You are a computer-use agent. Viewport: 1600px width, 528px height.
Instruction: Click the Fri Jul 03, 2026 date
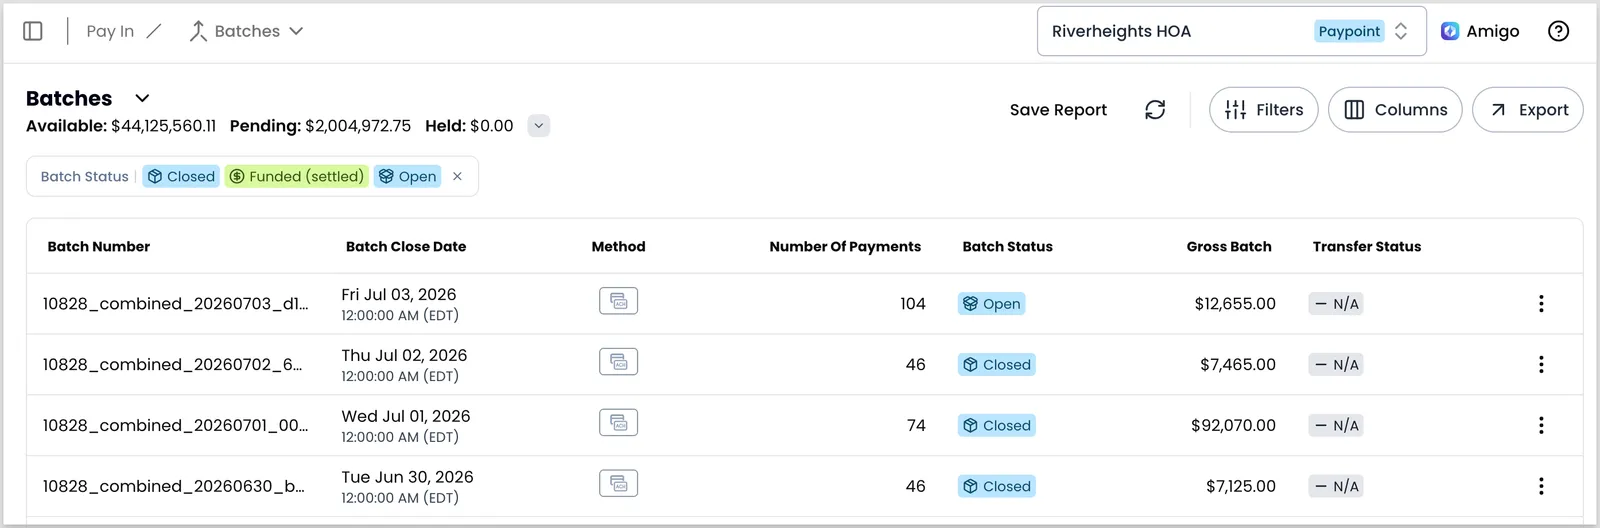click(398, 295)
